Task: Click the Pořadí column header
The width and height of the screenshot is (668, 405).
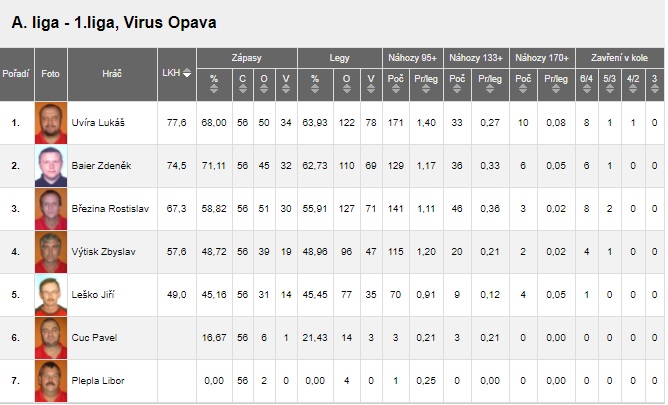Action: [16, 74]
